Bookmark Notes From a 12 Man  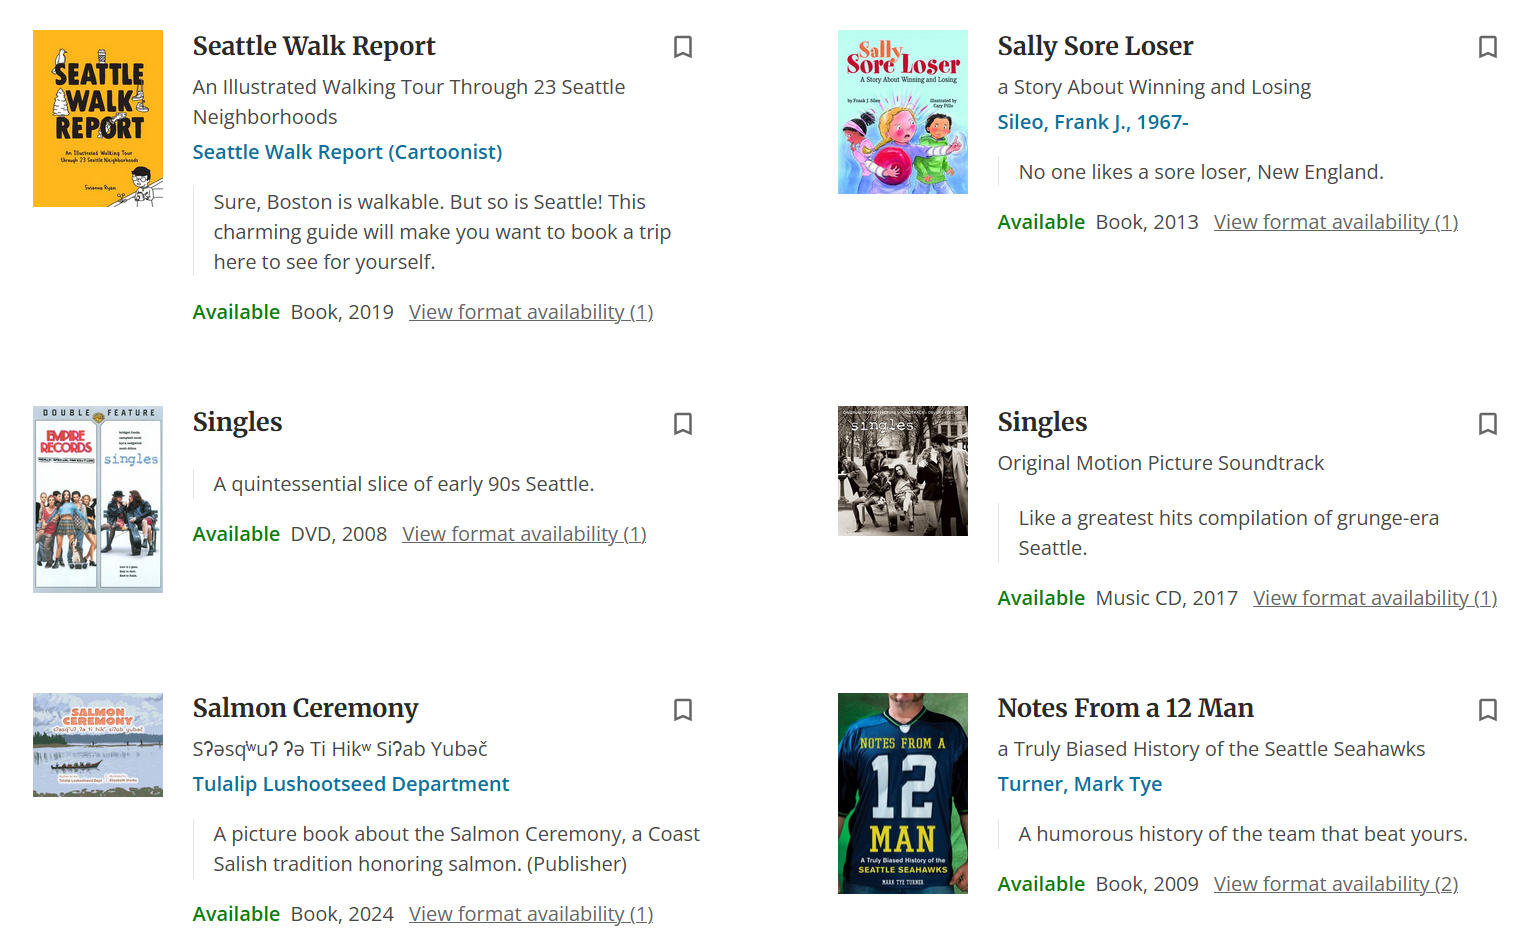tap(1487, 710)
